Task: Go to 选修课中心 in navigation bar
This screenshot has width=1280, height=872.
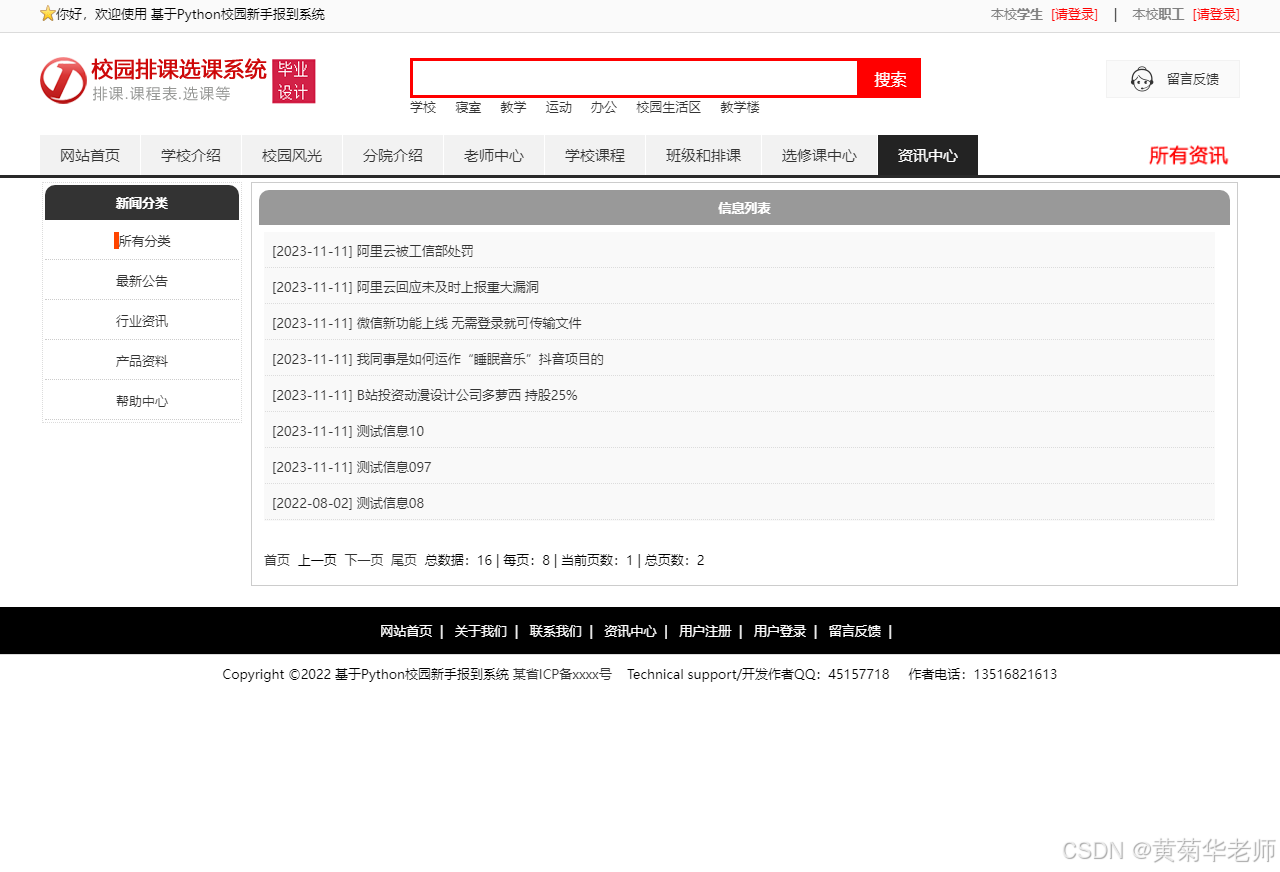Action: (x=819, y=156)
